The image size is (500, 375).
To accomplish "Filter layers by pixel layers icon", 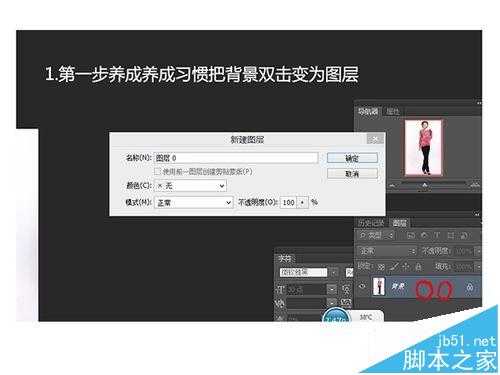I will click(x=411, y=236).
